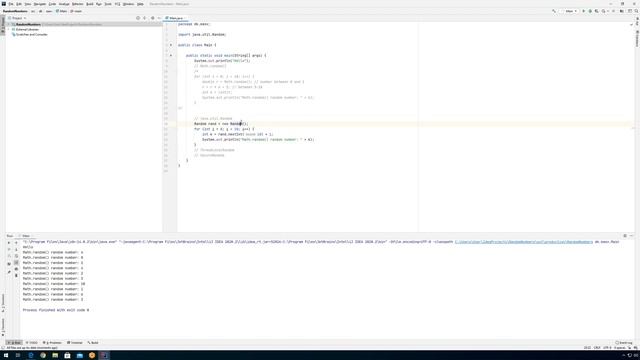Open Microsoft Store from taskbar
The width and height of the screenshot is (640, 360).
coord(67,356)
